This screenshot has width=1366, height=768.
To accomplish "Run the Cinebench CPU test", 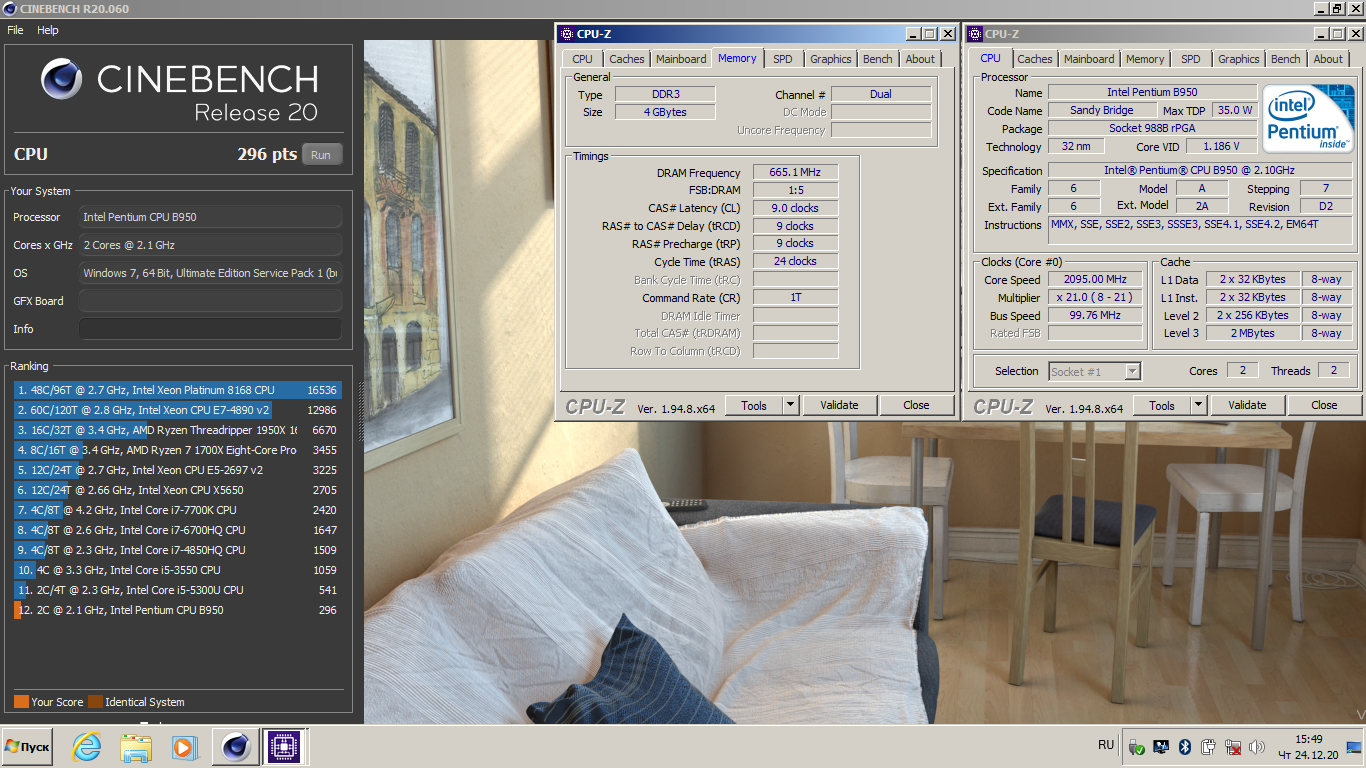I will tap(321, 154).
